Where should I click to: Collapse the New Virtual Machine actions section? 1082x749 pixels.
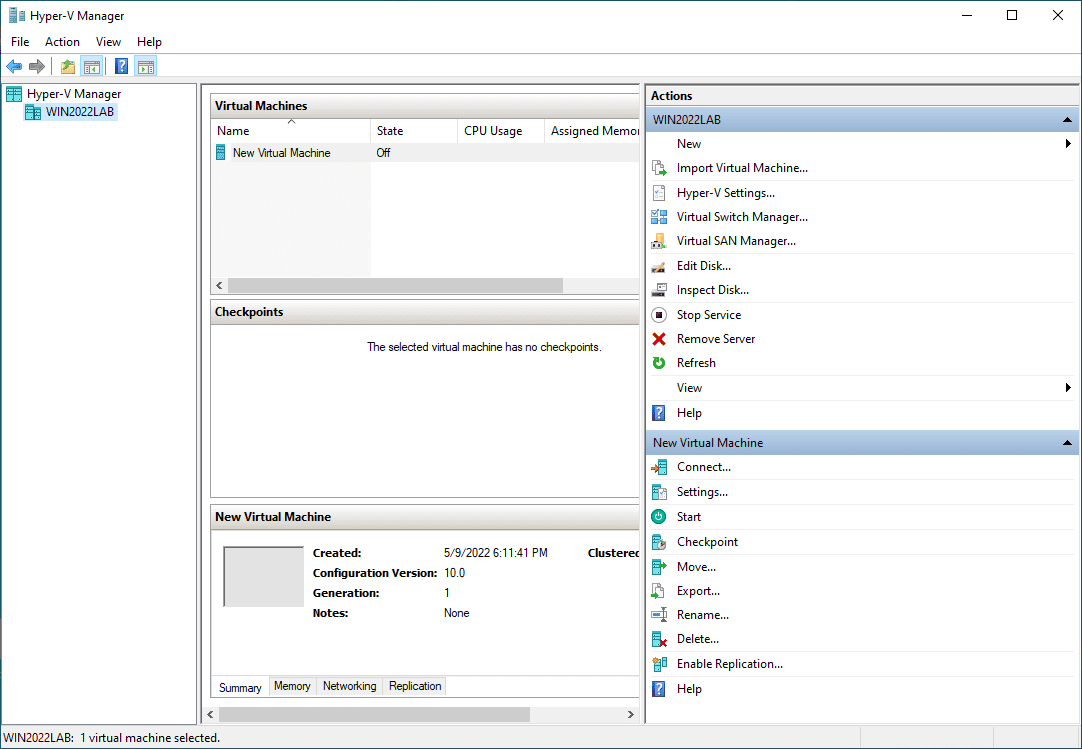[1067, 443]
